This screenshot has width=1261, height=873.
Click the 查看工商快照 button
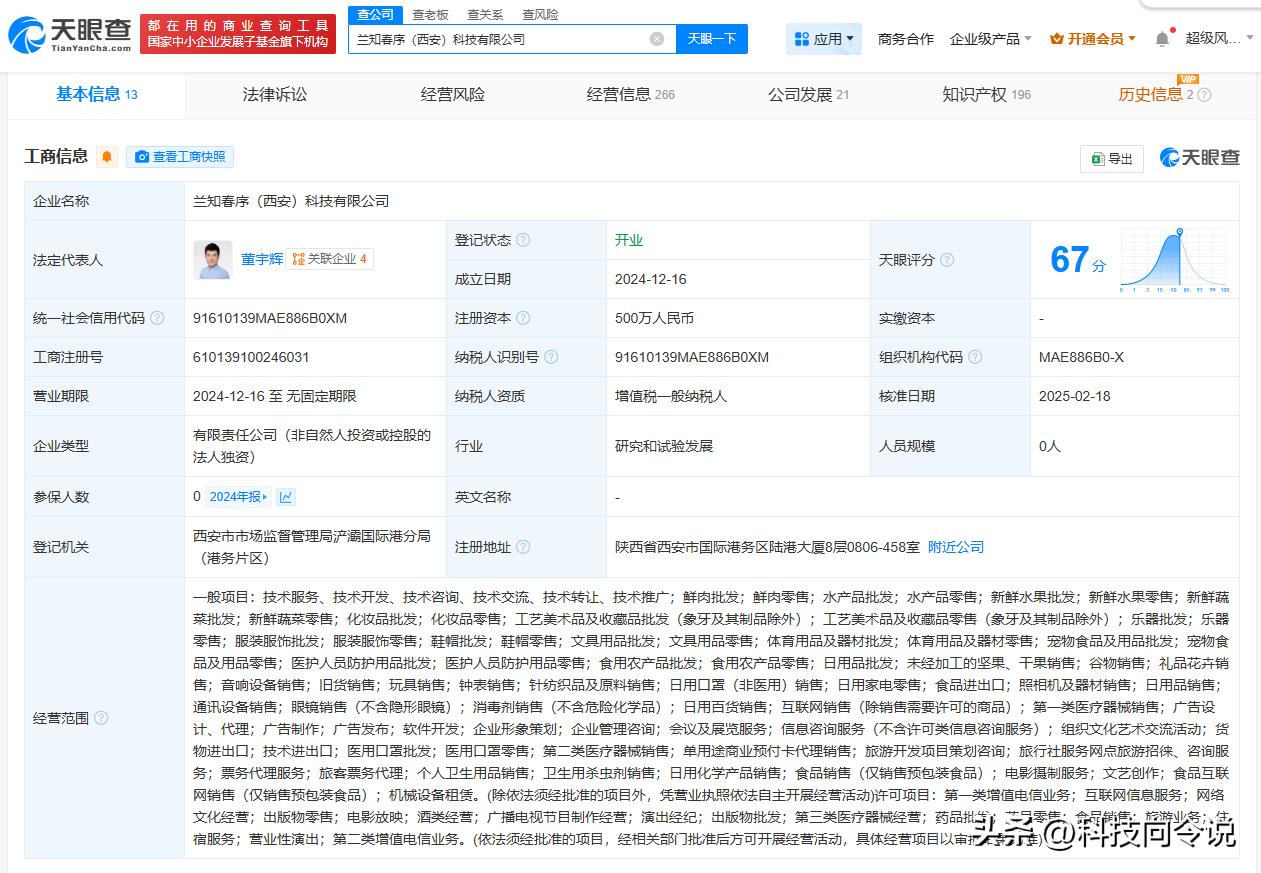[180, 157]
